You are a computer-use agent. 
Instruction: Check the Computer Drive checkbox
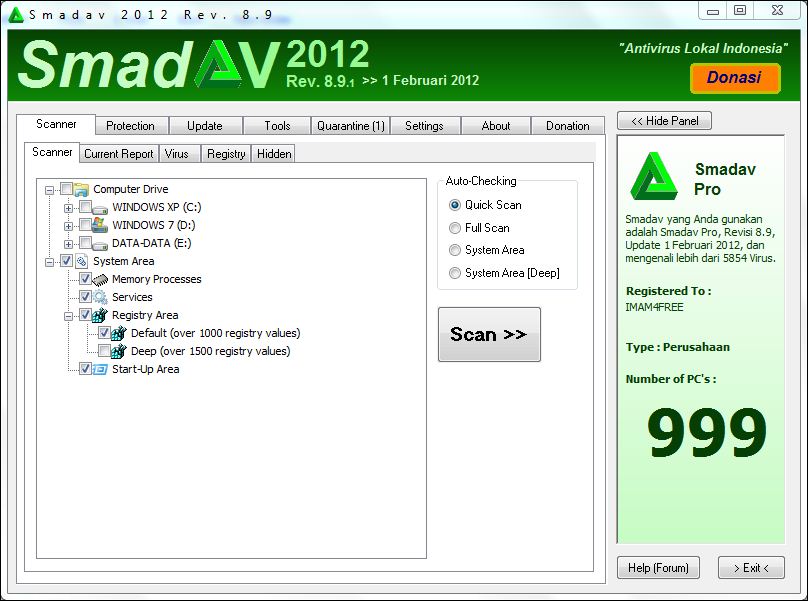(x=66, y=189)
